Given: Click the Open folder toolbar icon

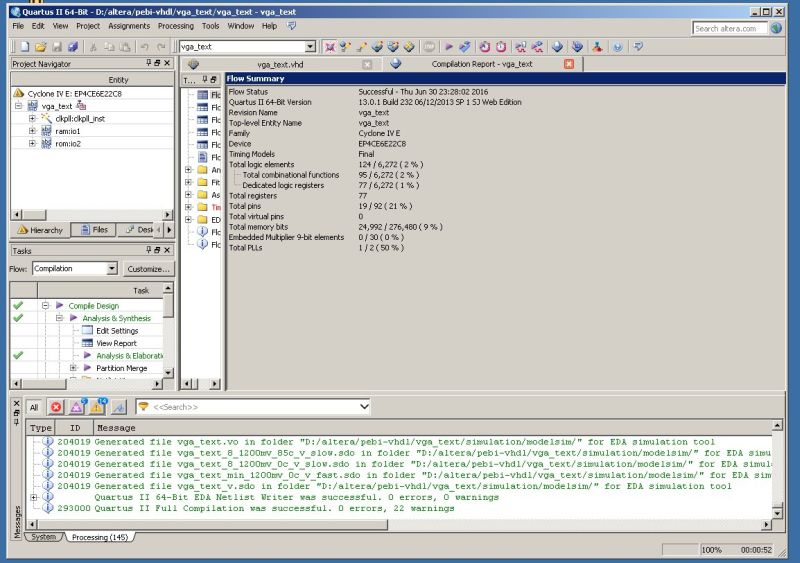Looking at the screenshot, I should (41, 47).
